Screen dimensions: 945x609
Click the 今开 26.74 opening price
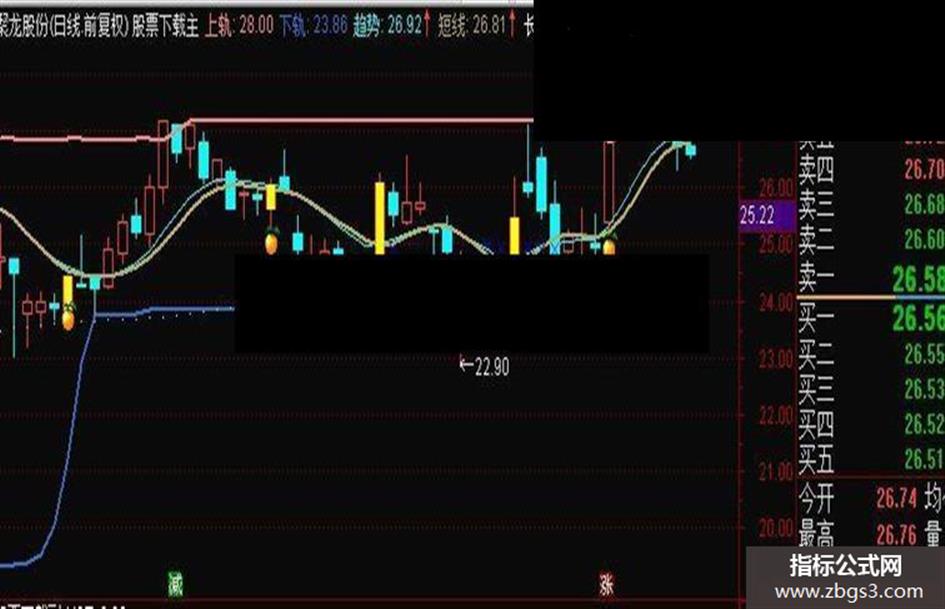point(858,498)
